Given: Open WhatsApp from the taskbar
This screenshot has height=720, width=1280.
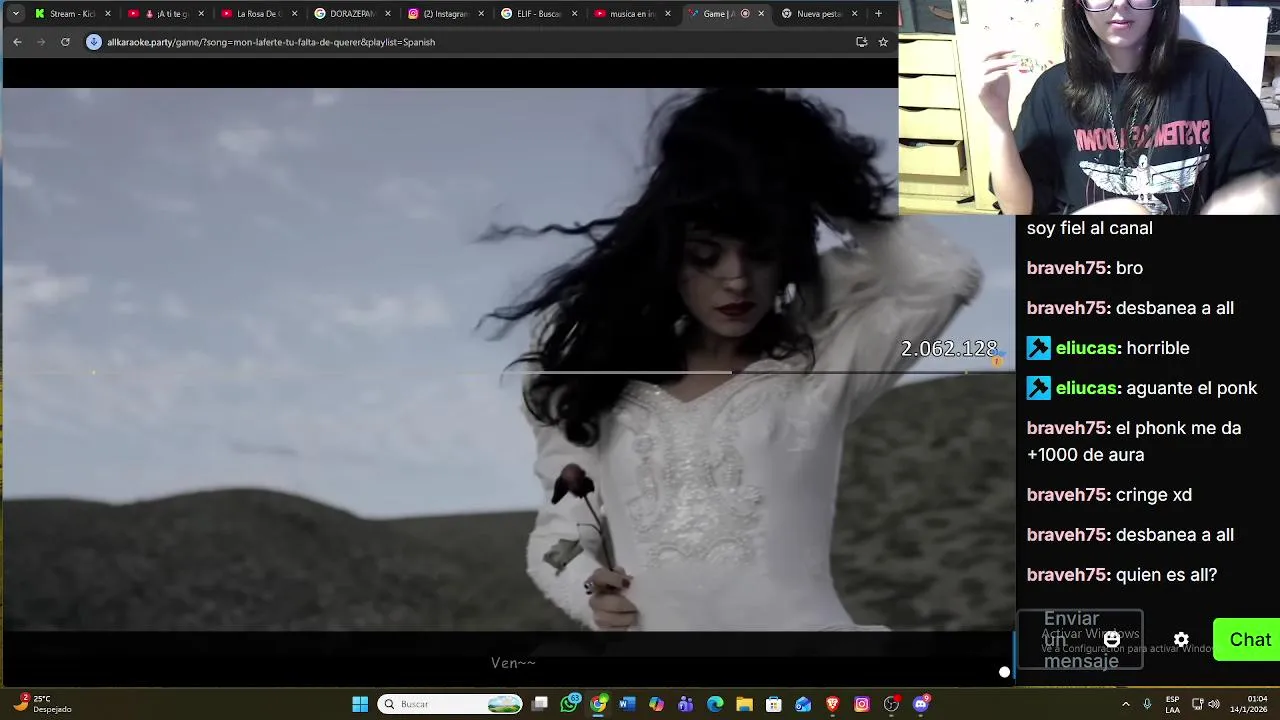Looking at the screenshot, I should point(569,704).
